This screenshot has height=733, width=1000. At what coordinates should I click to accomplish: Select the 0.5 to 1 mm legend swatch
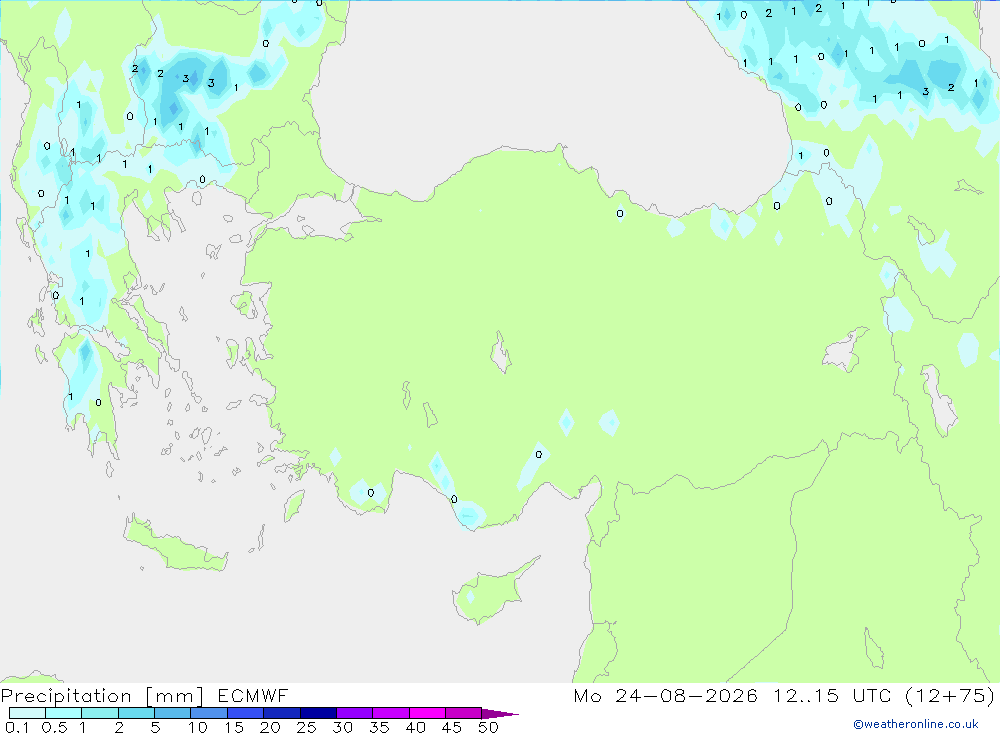(64, 713)
